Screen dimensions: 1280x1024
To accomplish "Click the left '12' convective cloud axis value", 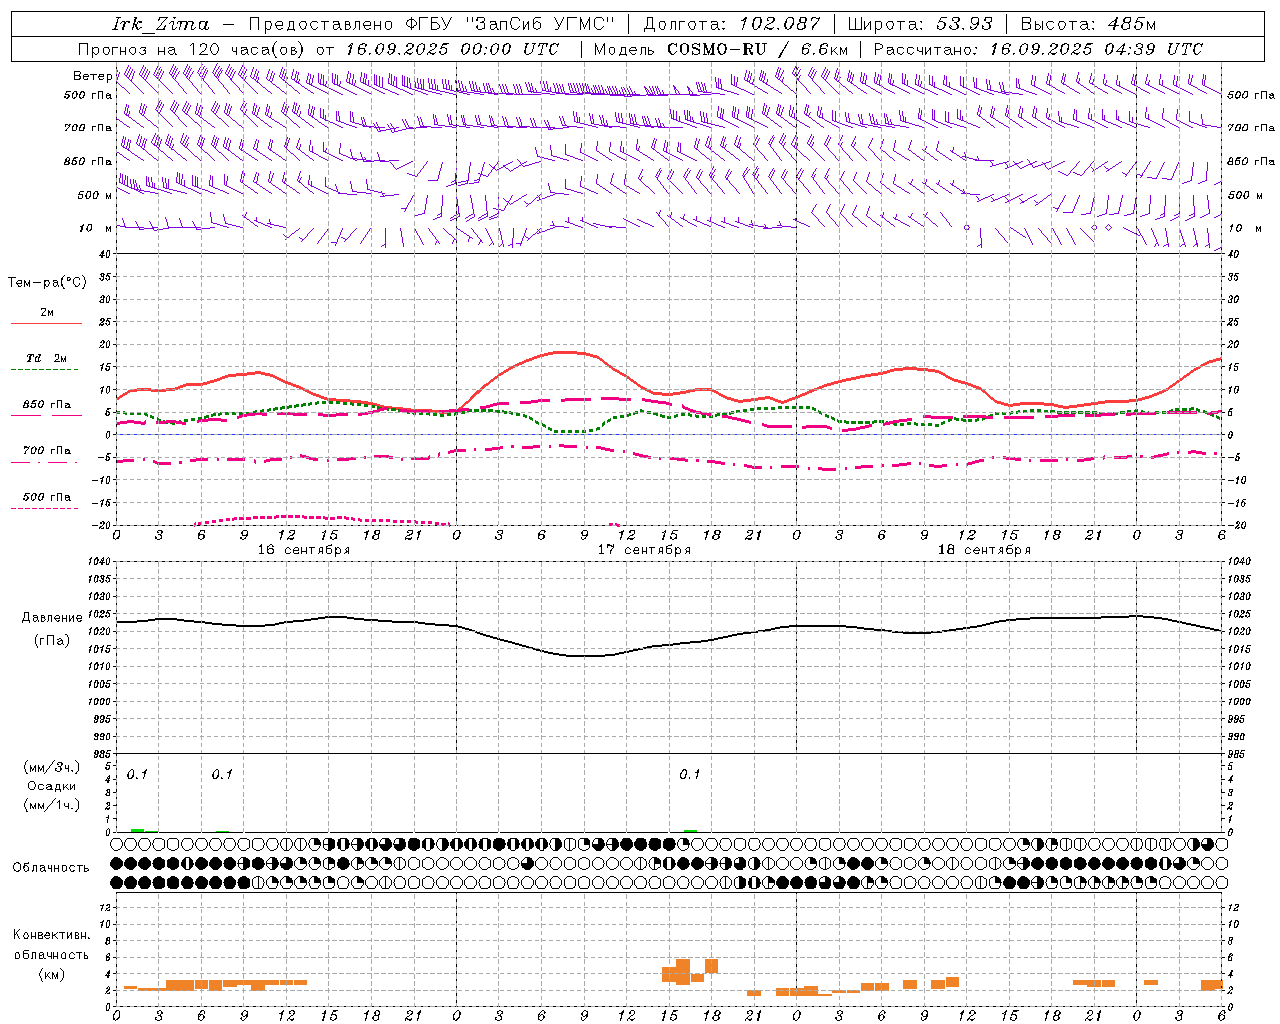I will pyautogui.click(x=103, y=907).
